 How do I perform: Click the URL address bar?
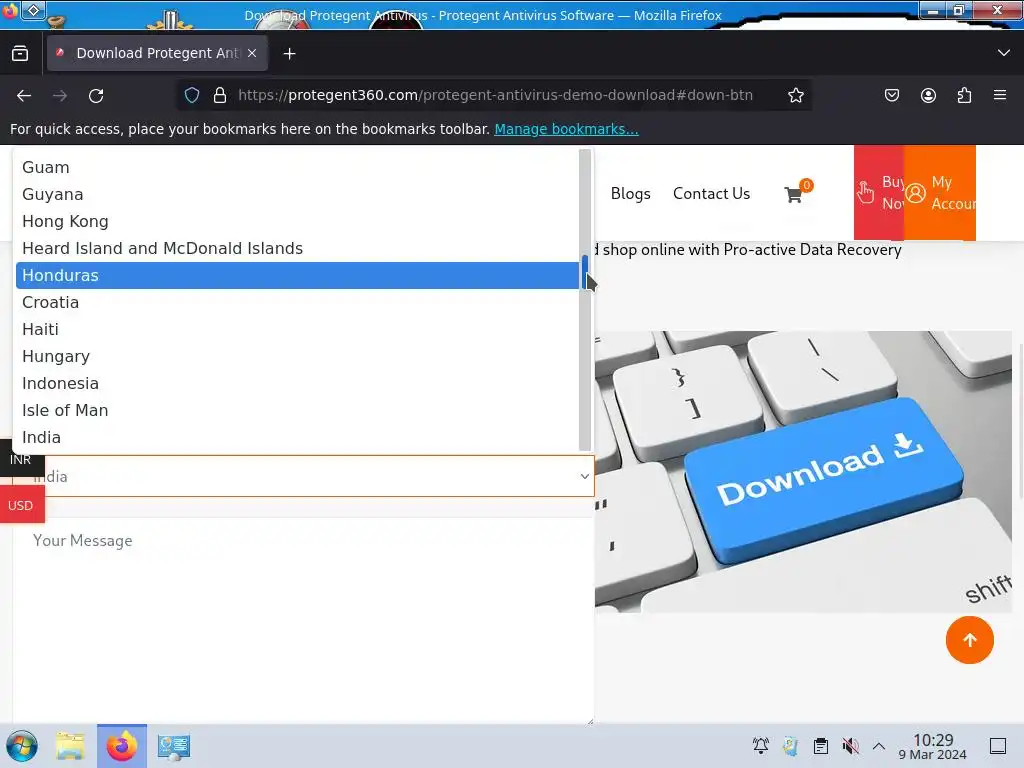tap(495, 95)
